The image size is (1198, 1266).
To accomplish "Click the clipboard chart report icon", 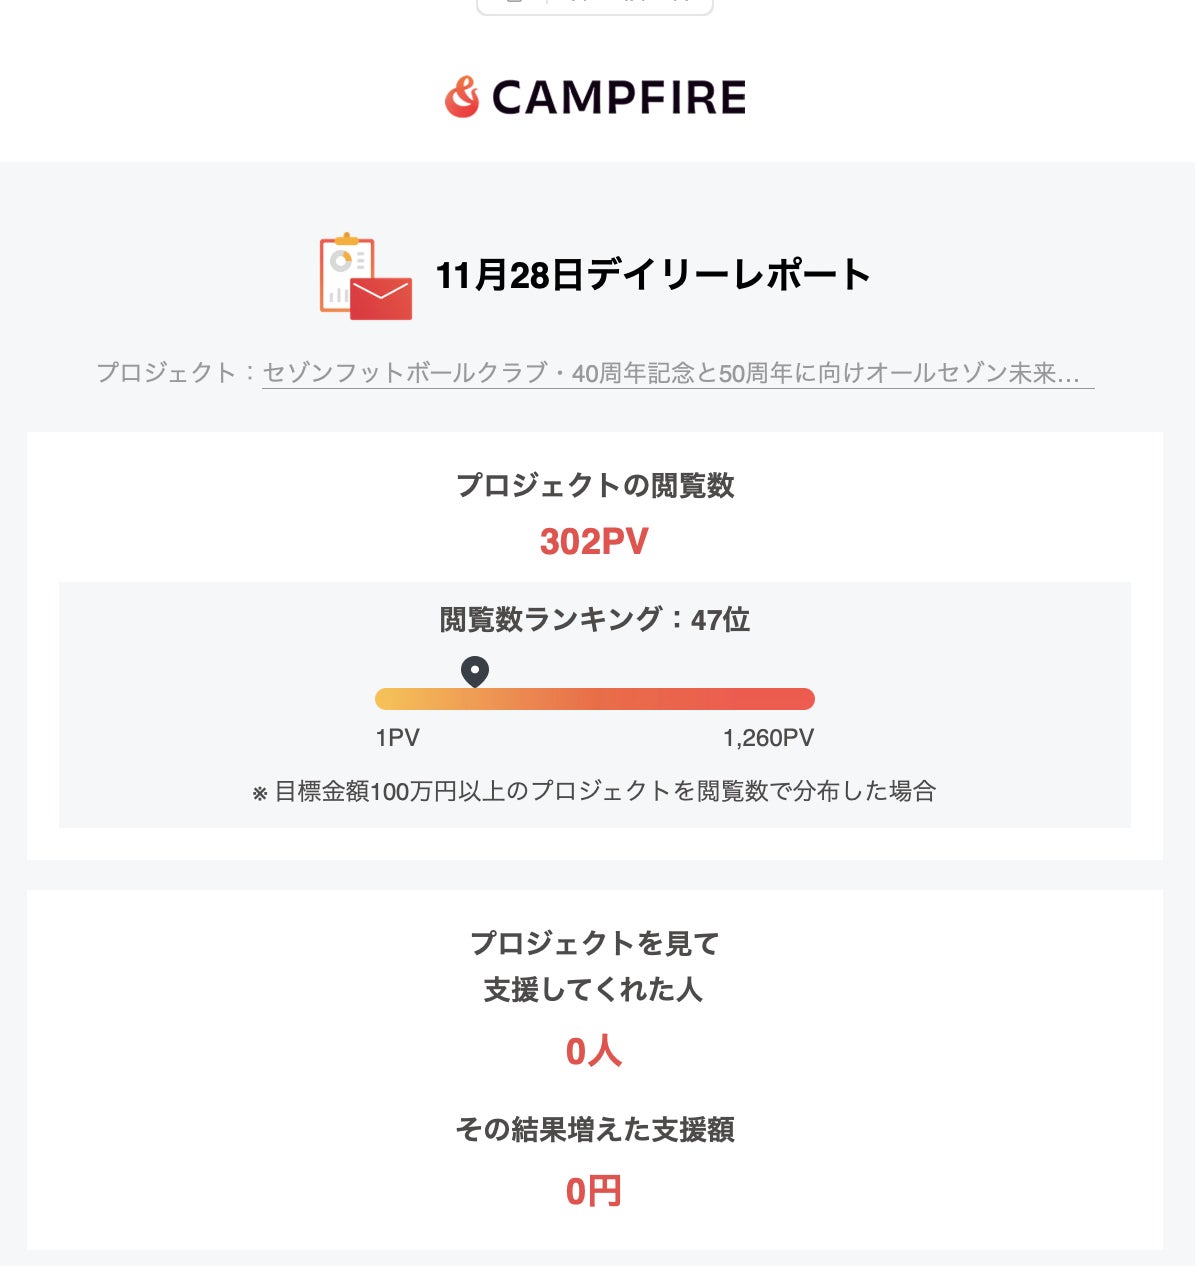I will [x=343, y=270].
